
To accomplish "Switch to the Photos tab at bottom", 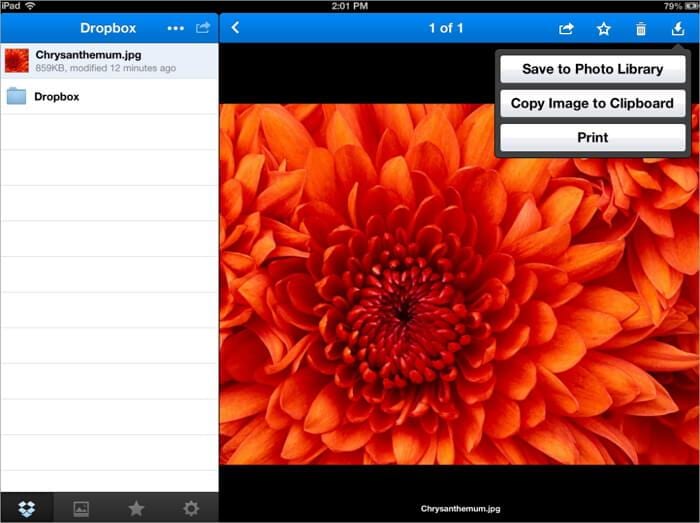I will coord(81,508).
